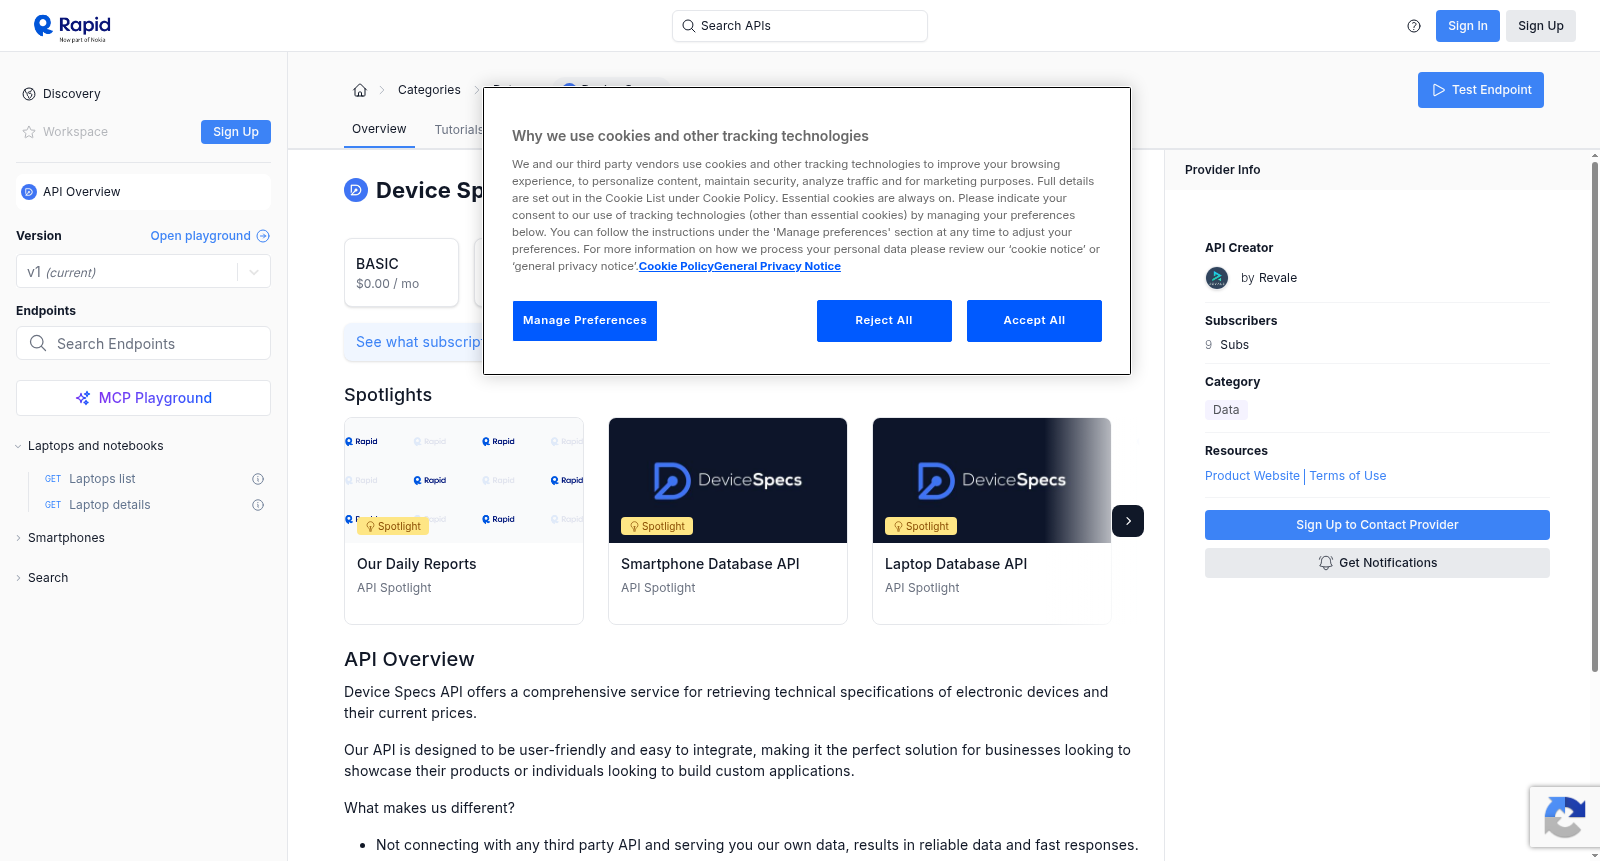The width and height of the screenshot is (1600, 861).
Task: Click the sidebar Workspace Sign Up button
Action: click(x=236, y=132)
